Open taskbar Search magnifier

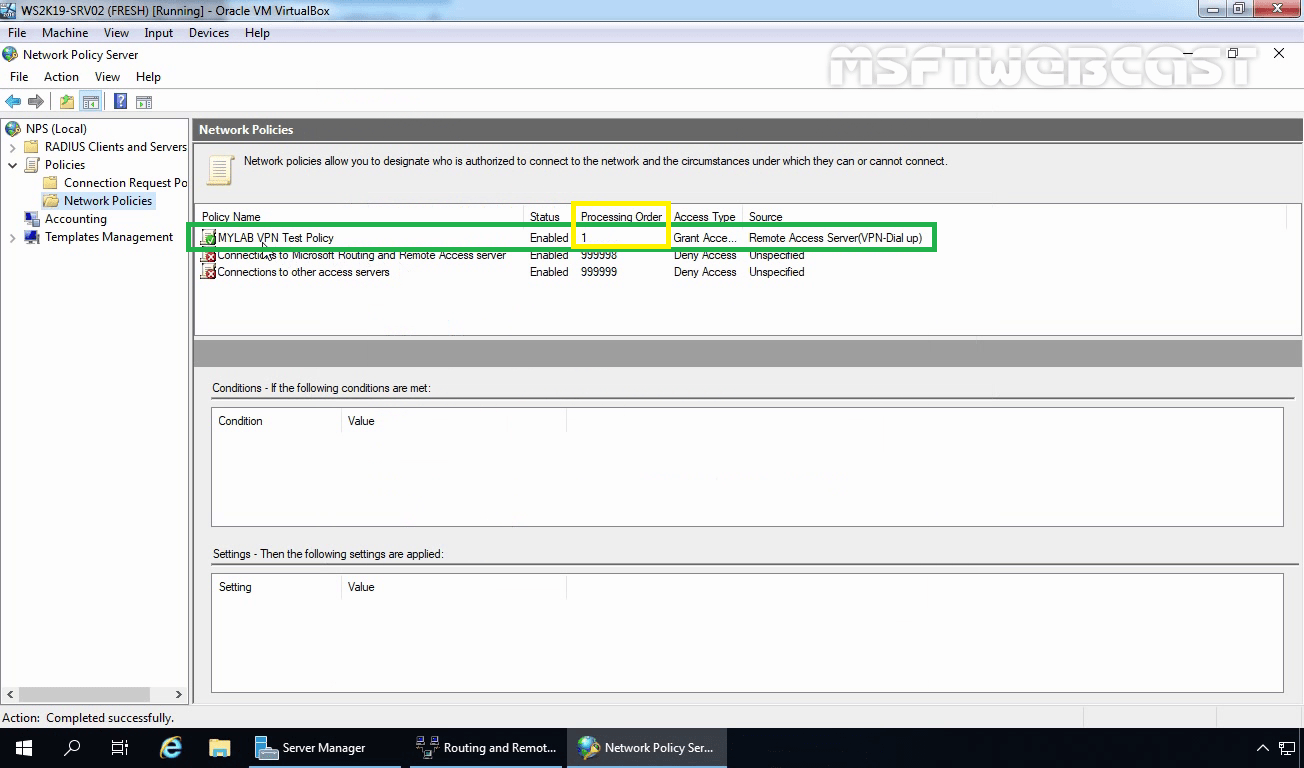(72, 747)
